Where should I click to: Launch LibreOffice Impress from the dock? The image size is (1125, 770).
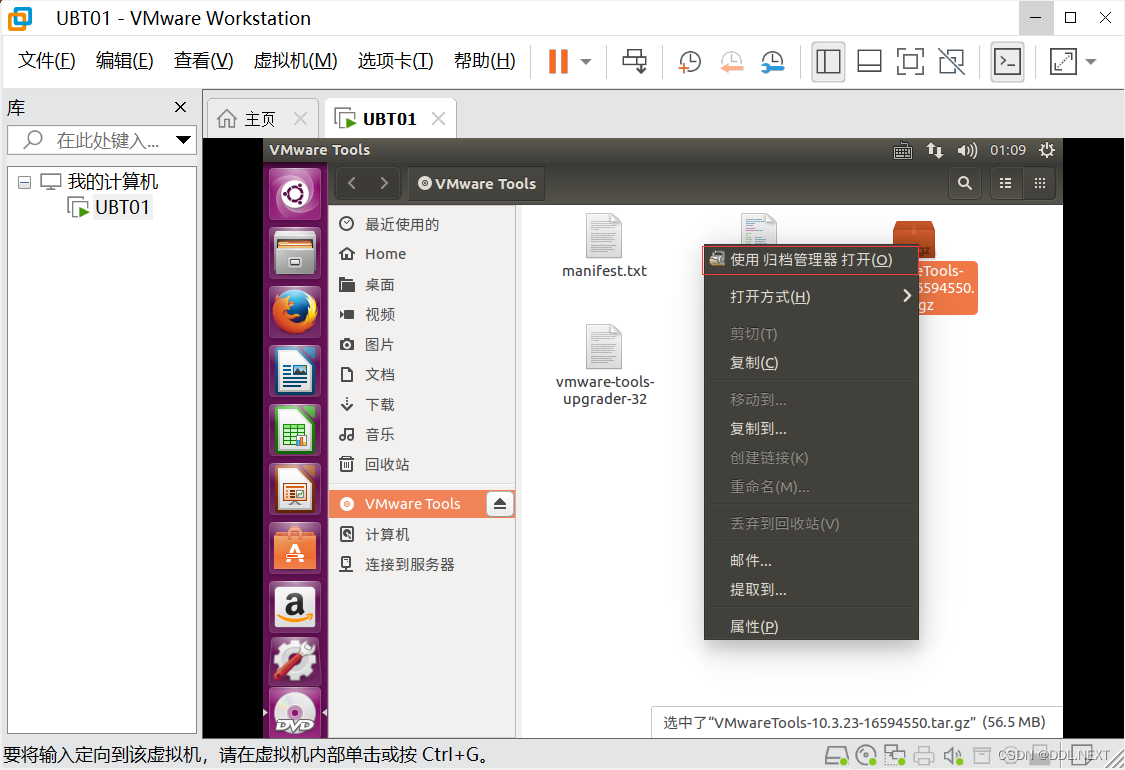(x=295, y=488)
